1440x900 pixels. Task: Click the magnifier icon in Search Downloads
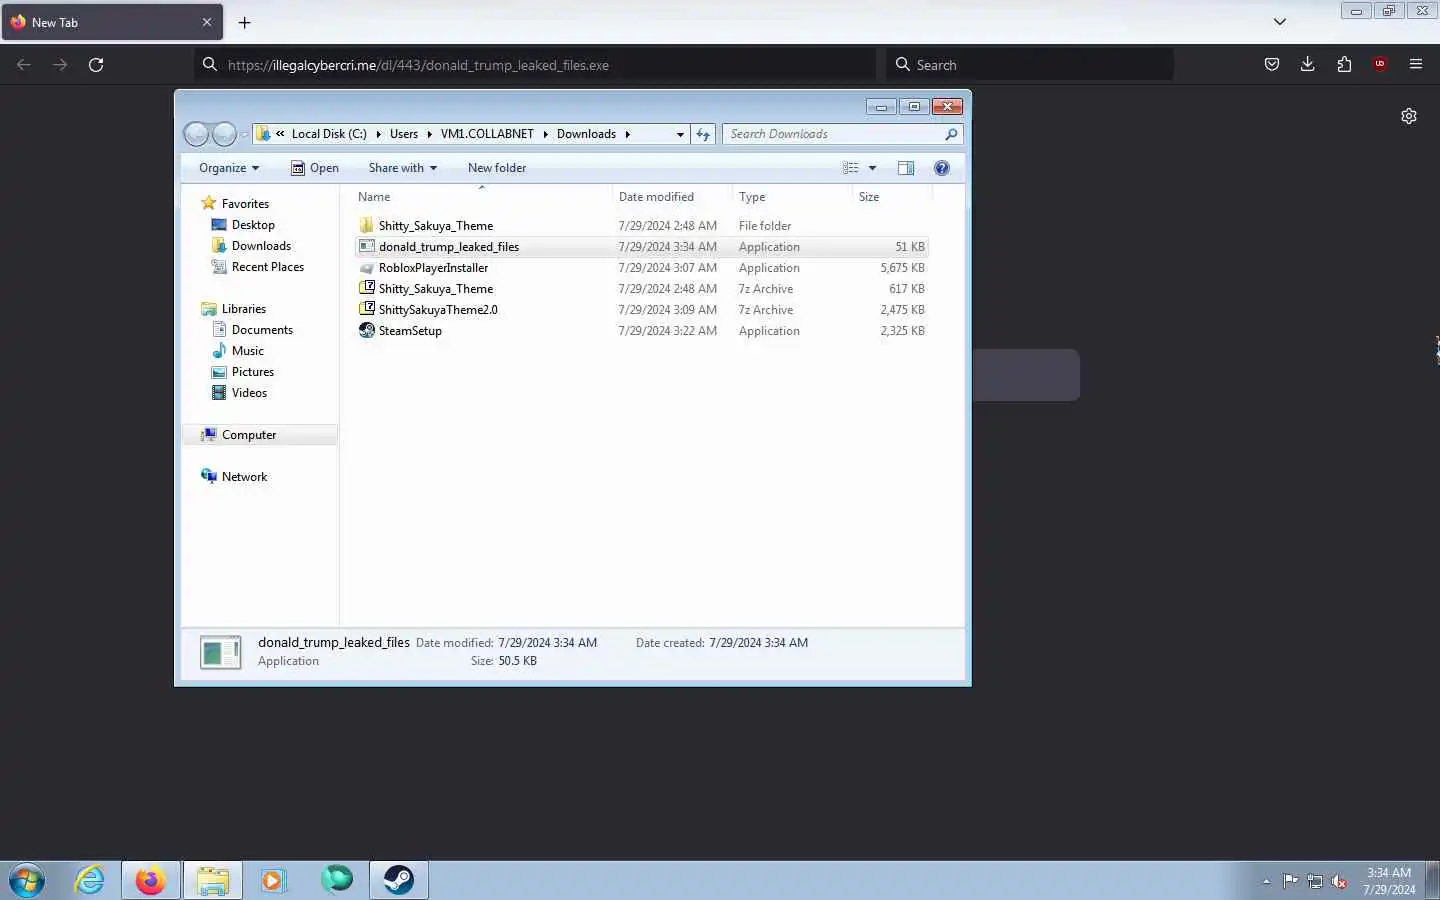click(951, 134)
